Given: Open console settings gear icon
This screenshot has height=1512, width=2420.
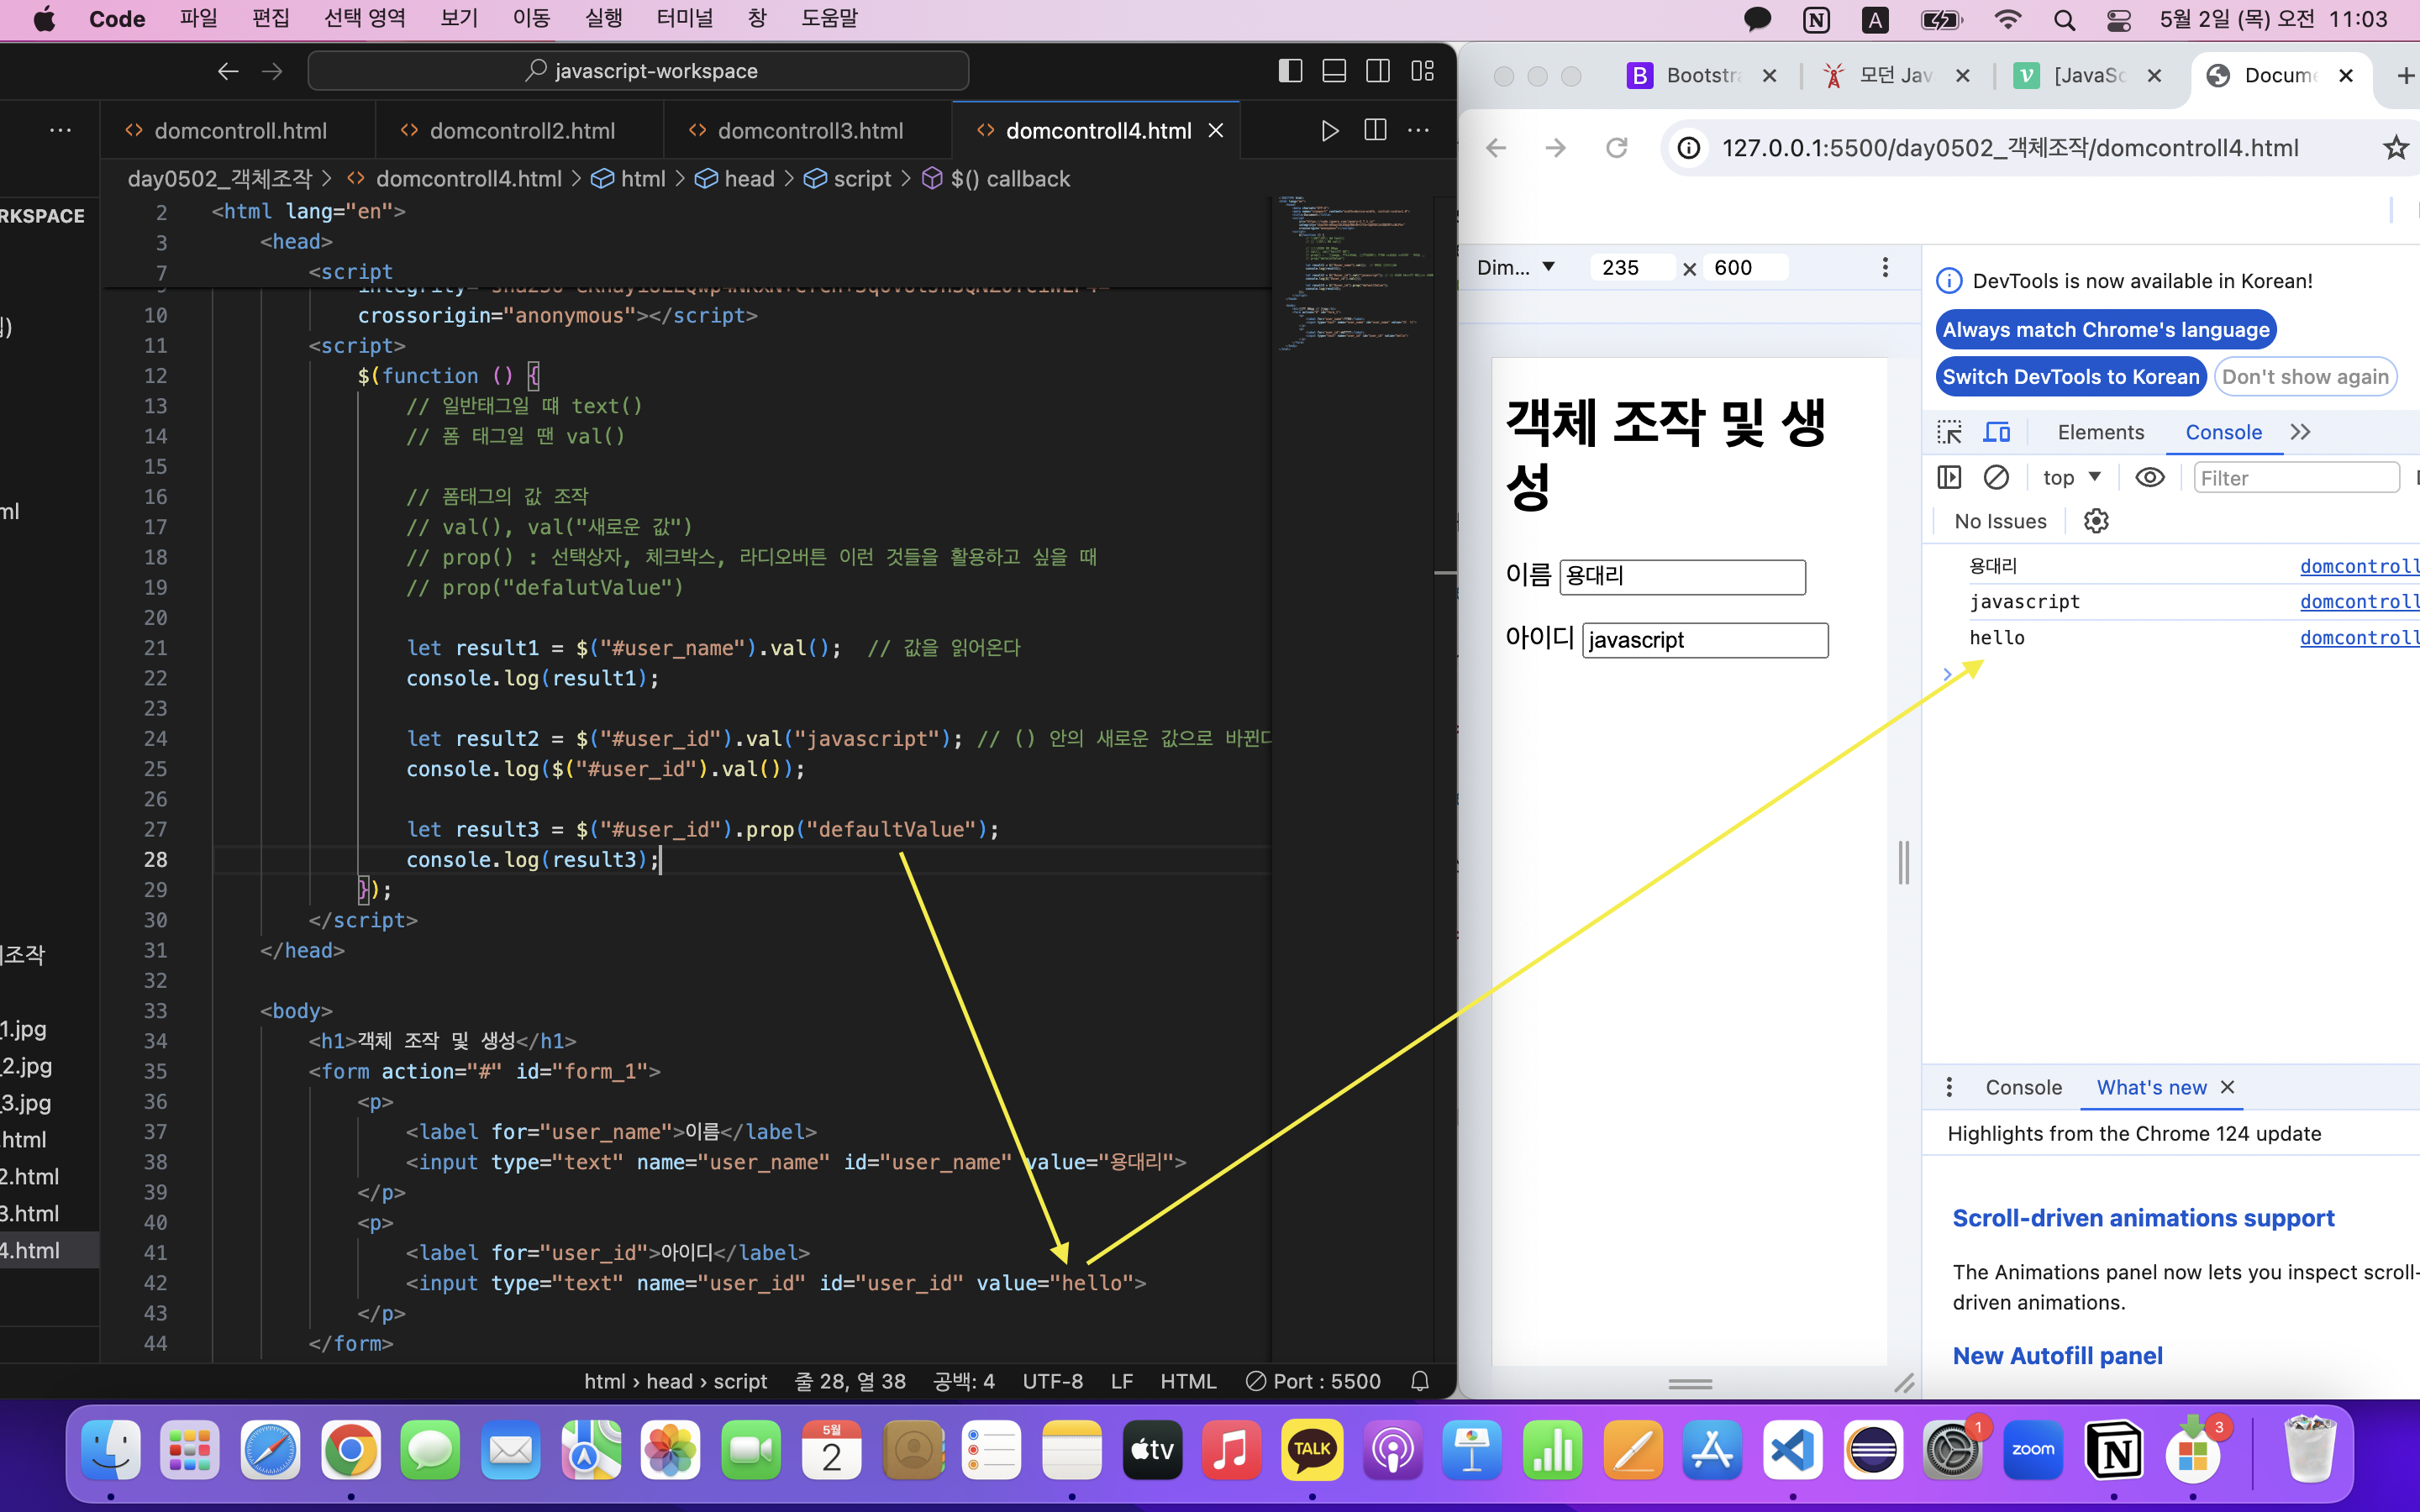Looking at the screenshot, I should click(x=2096, y=521).
